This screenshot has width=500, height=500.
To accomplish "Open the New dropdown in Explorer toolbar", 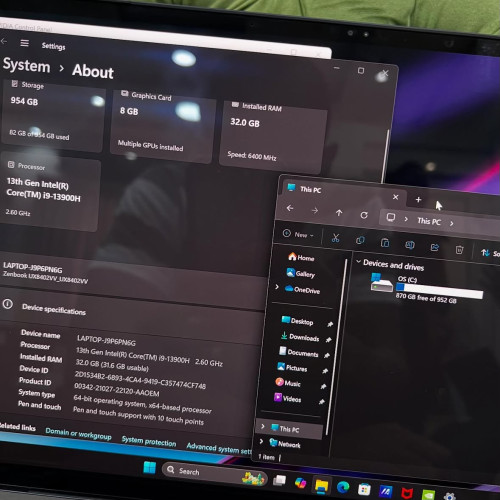I will [x=298, y=234].
